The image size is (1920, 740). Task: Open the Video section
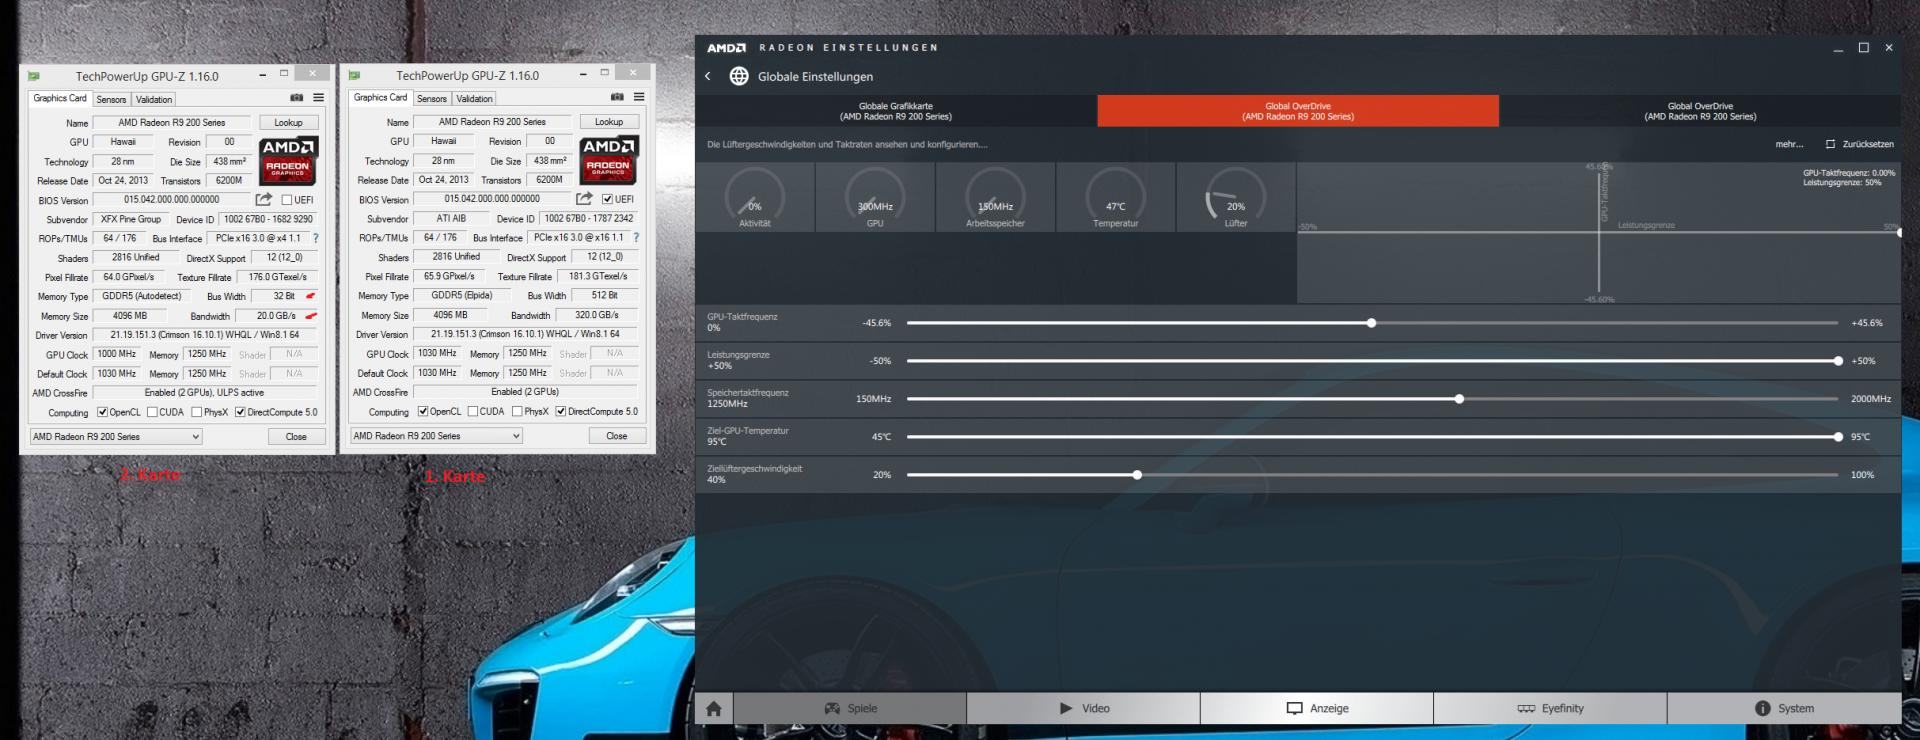(1084, 708)
